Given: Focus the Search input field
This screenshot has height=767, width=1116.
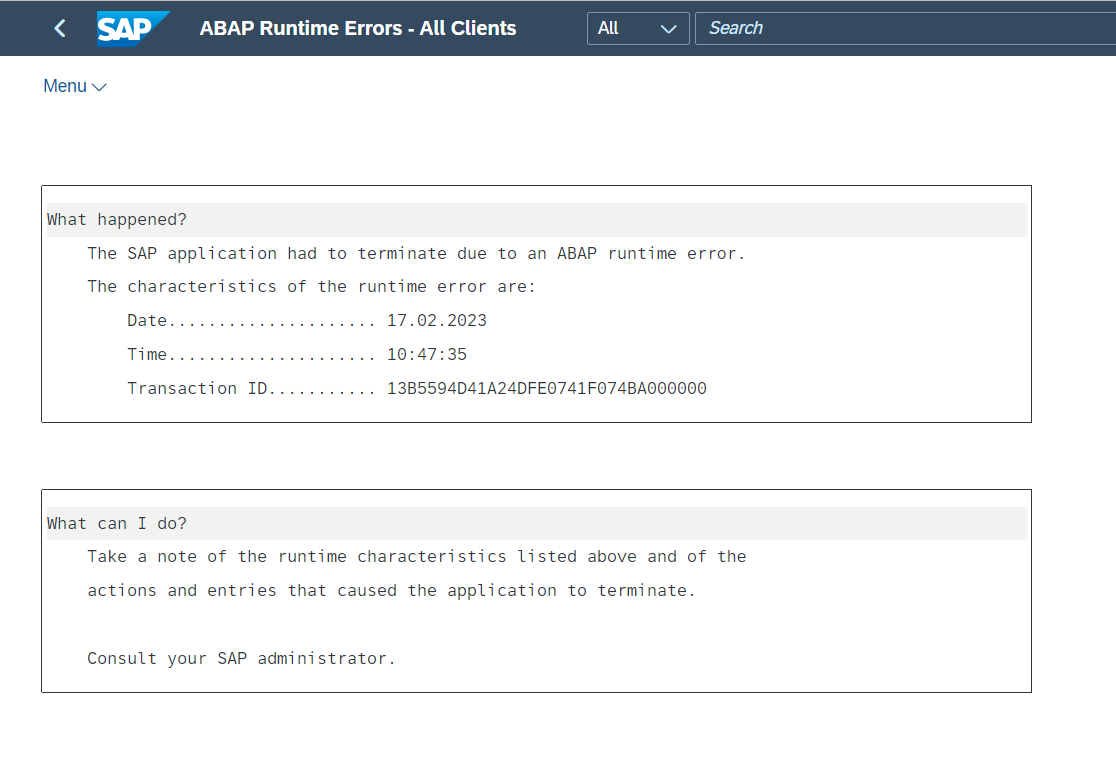Looking at the screenshot, I should (x=905, y=28).
